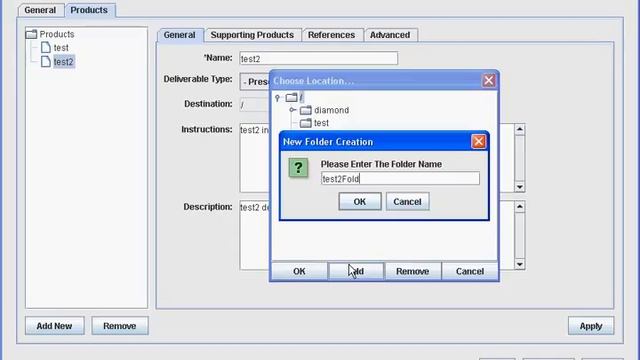This screenshot has height=360, width=640.
Task: Open the inner General tab
Action: pos(180,35)
